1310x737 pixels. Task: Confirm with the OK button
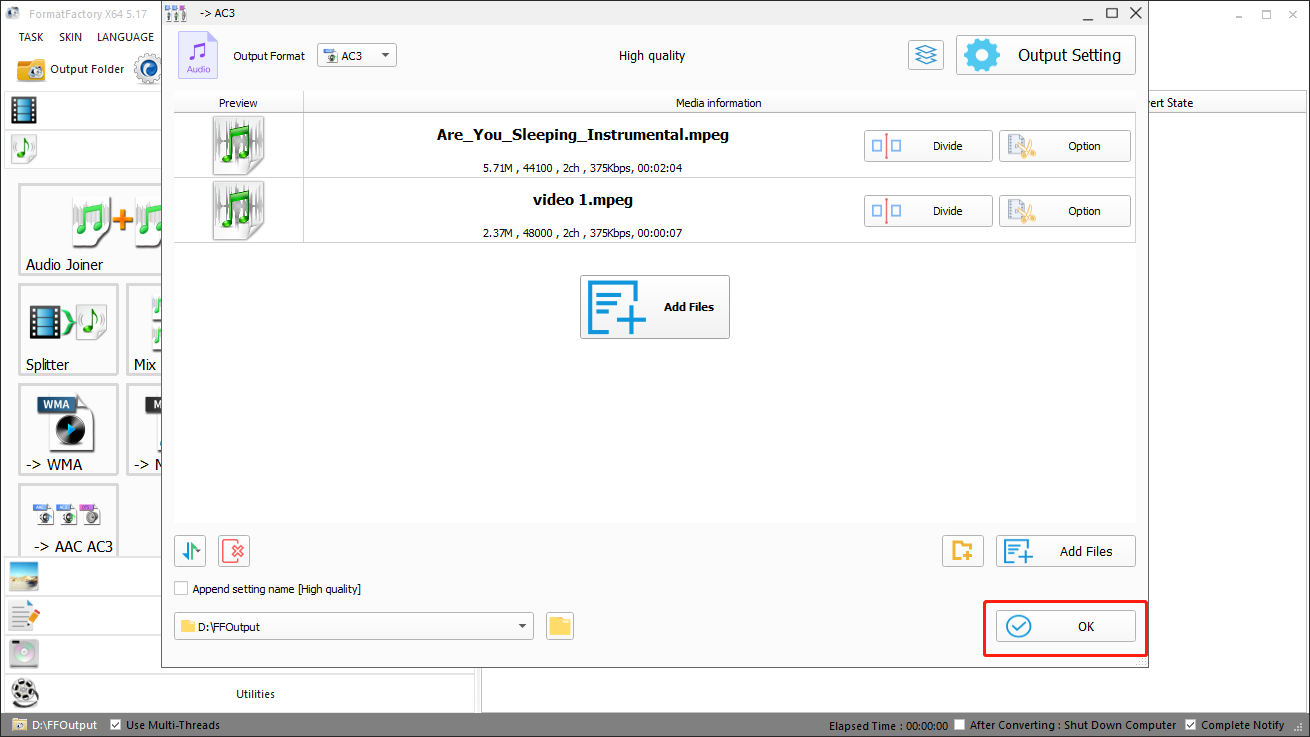(1066, 627)
